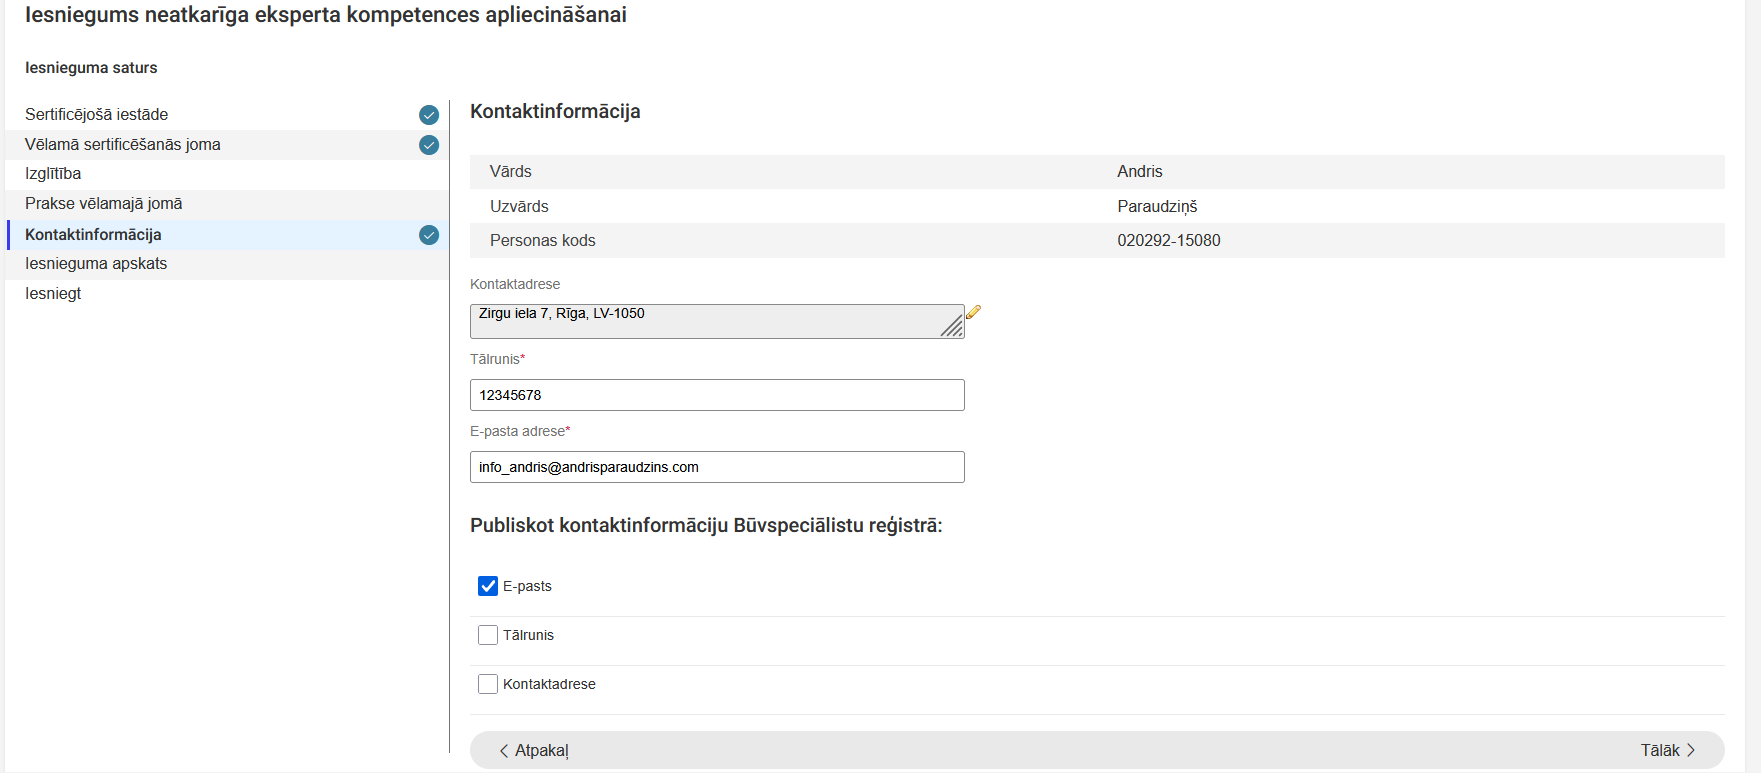Image resolution: width=1761 pixels, height=776 pixels.
Task: Go back using the Atpakaļ button
Action: 534,750
